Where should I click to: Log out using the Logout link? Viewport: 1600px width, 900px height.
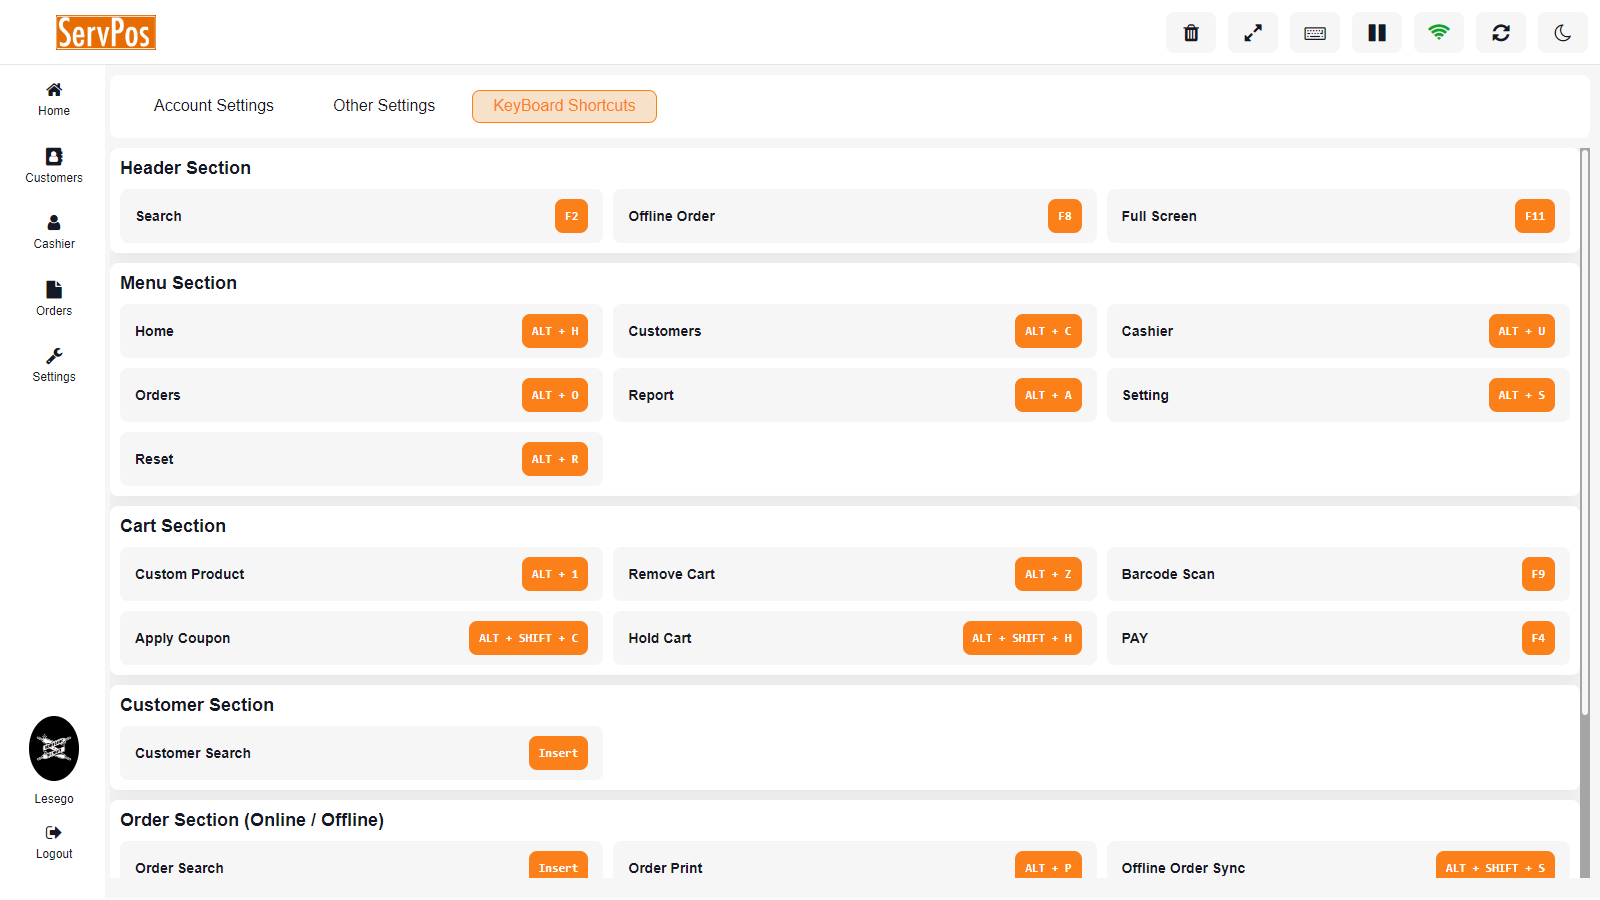54,843
